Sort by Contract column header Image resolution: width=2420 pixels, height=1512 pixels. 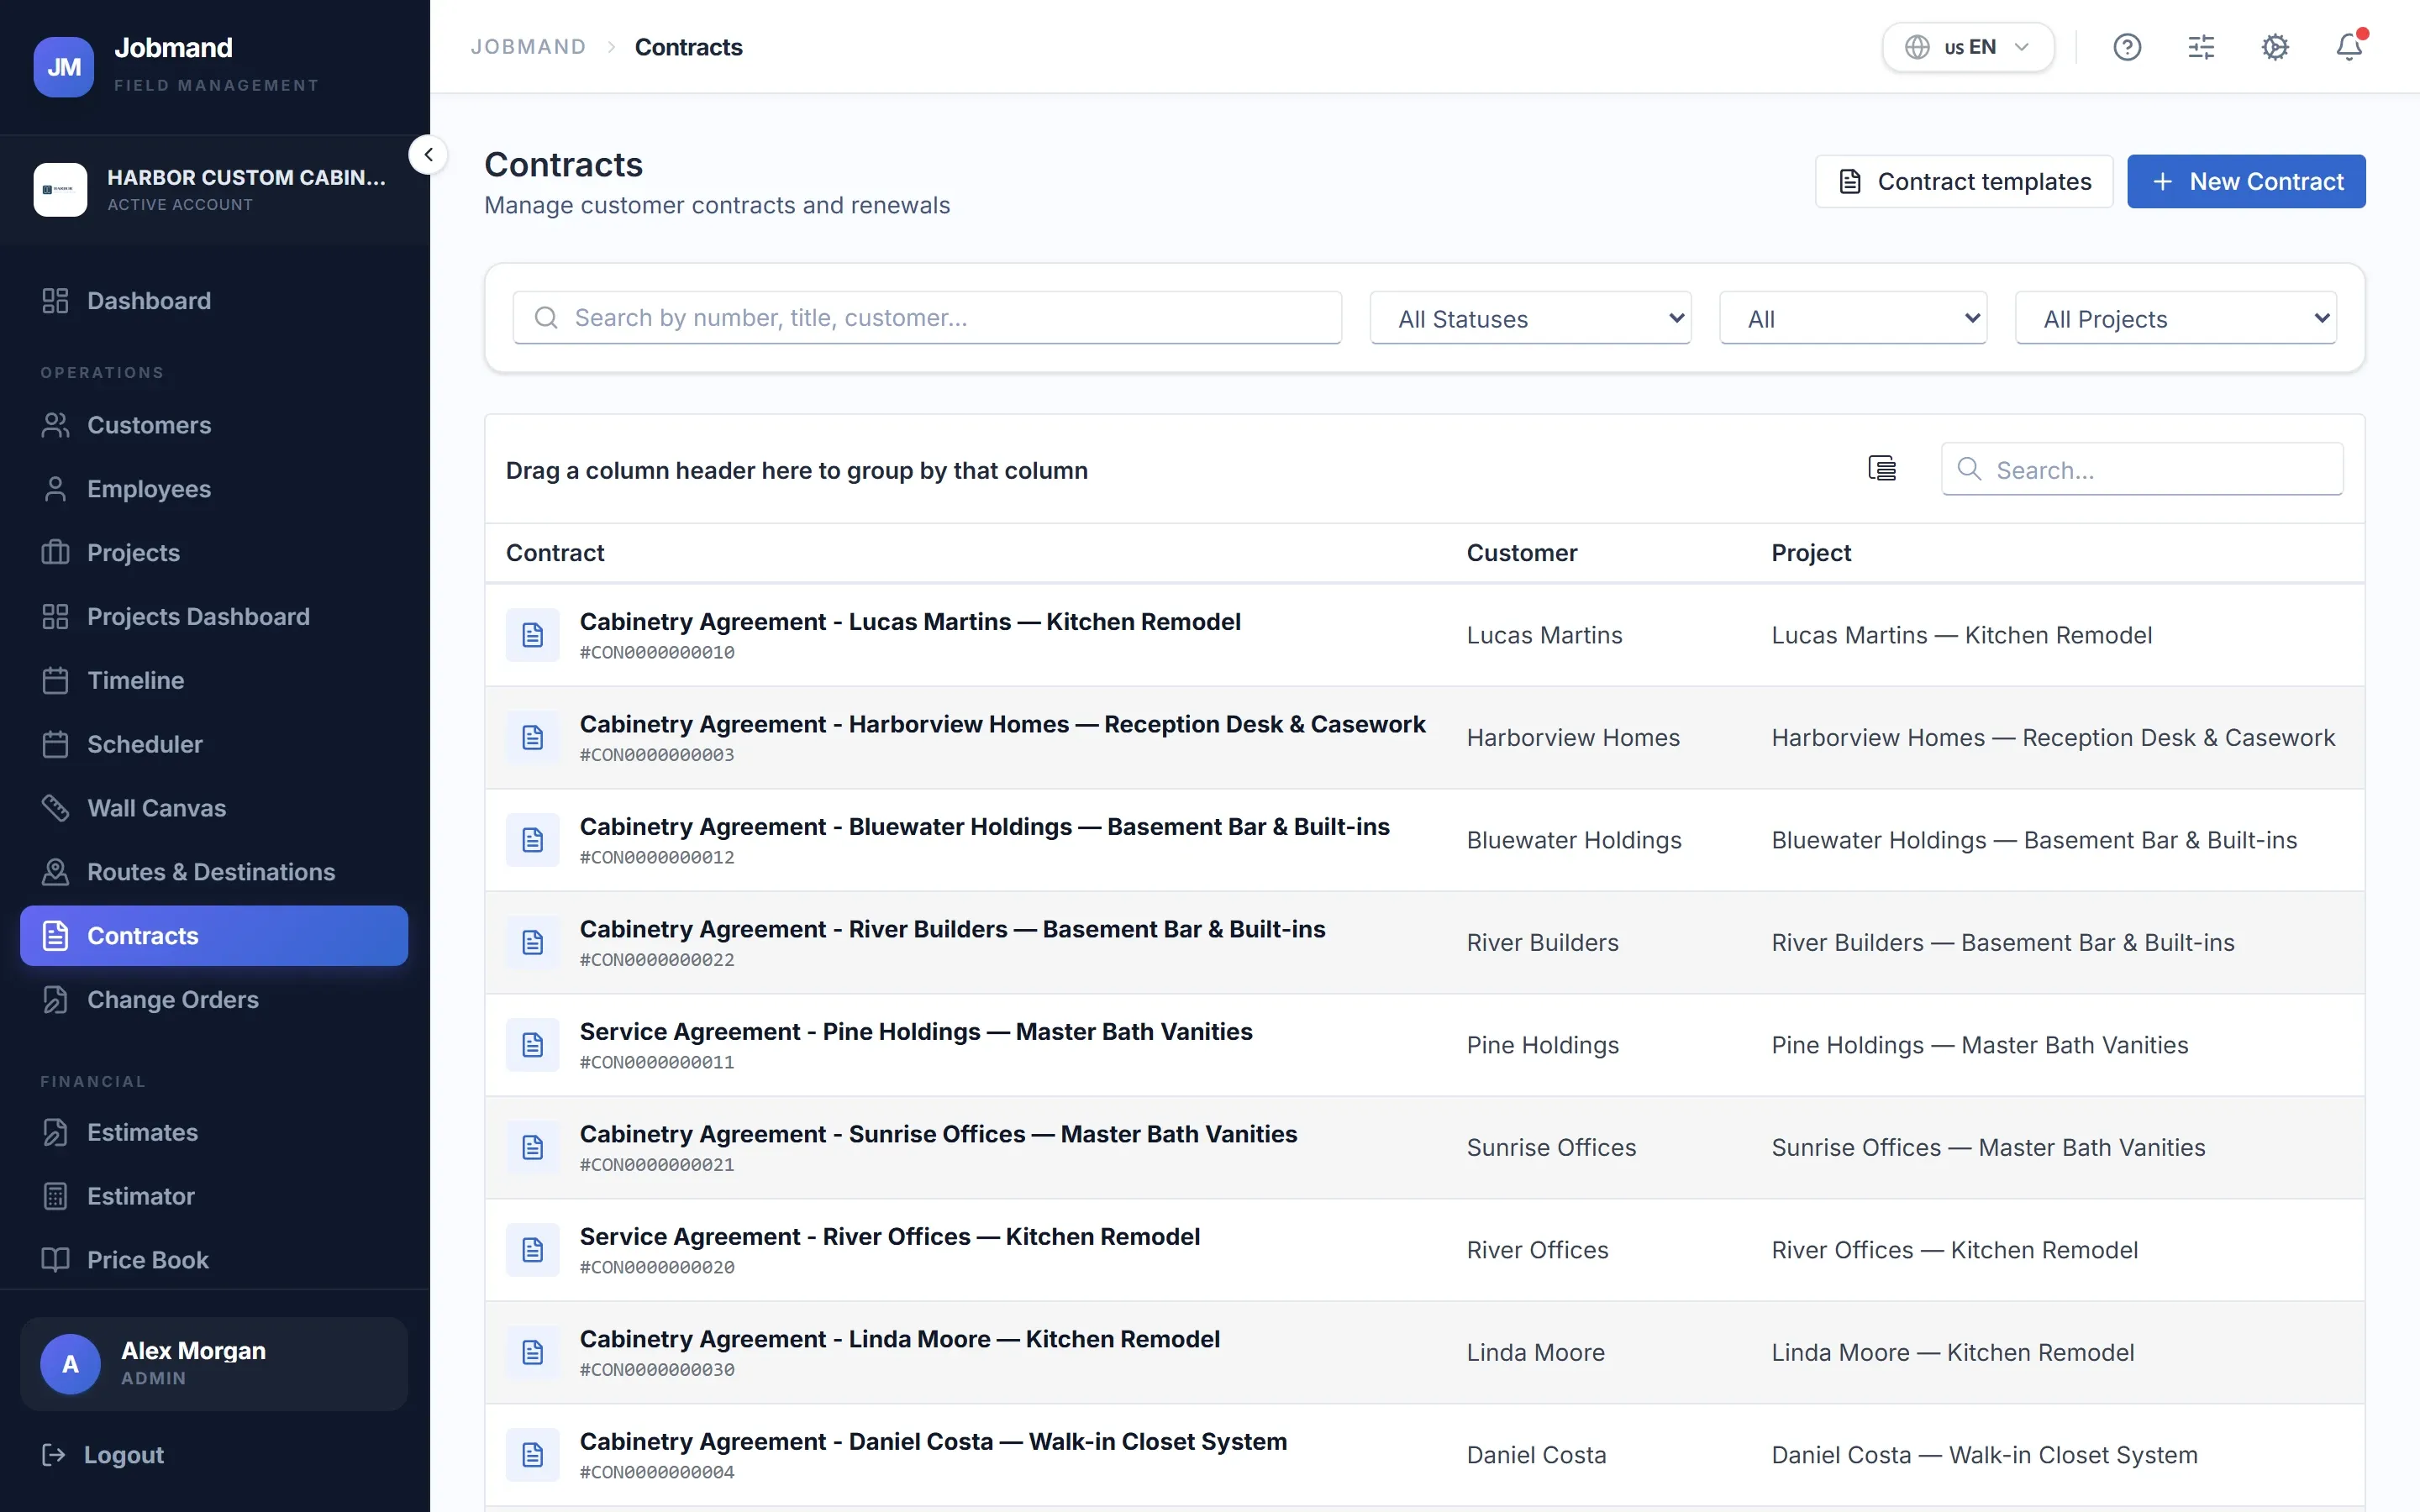[555, 553]
